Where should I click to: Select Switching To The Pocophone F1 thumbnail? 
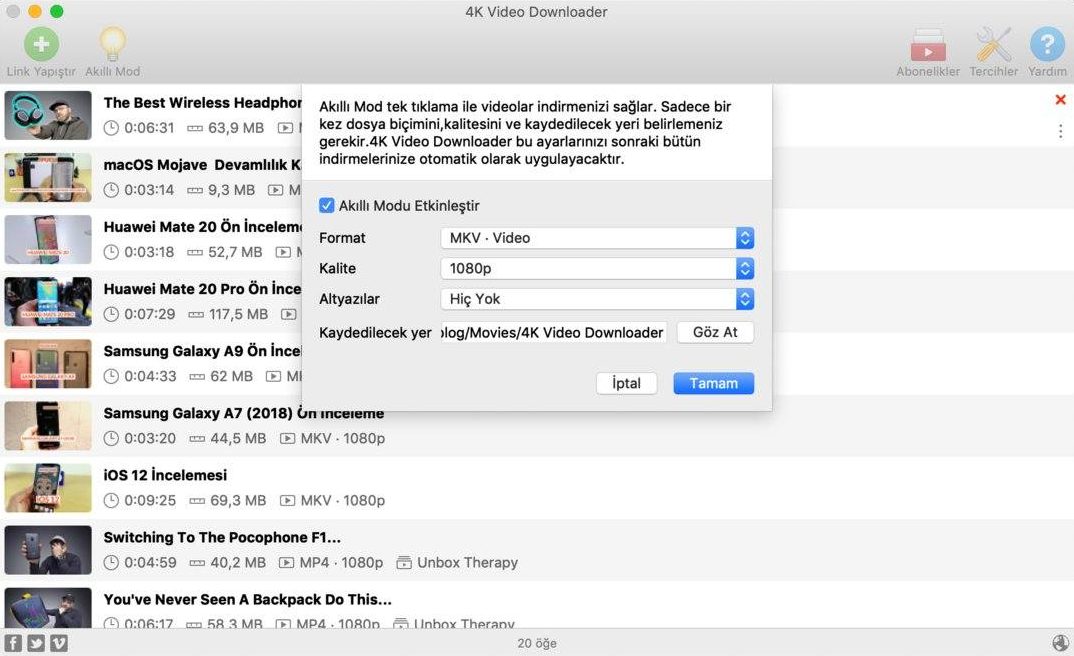click(x=48, y=550)
